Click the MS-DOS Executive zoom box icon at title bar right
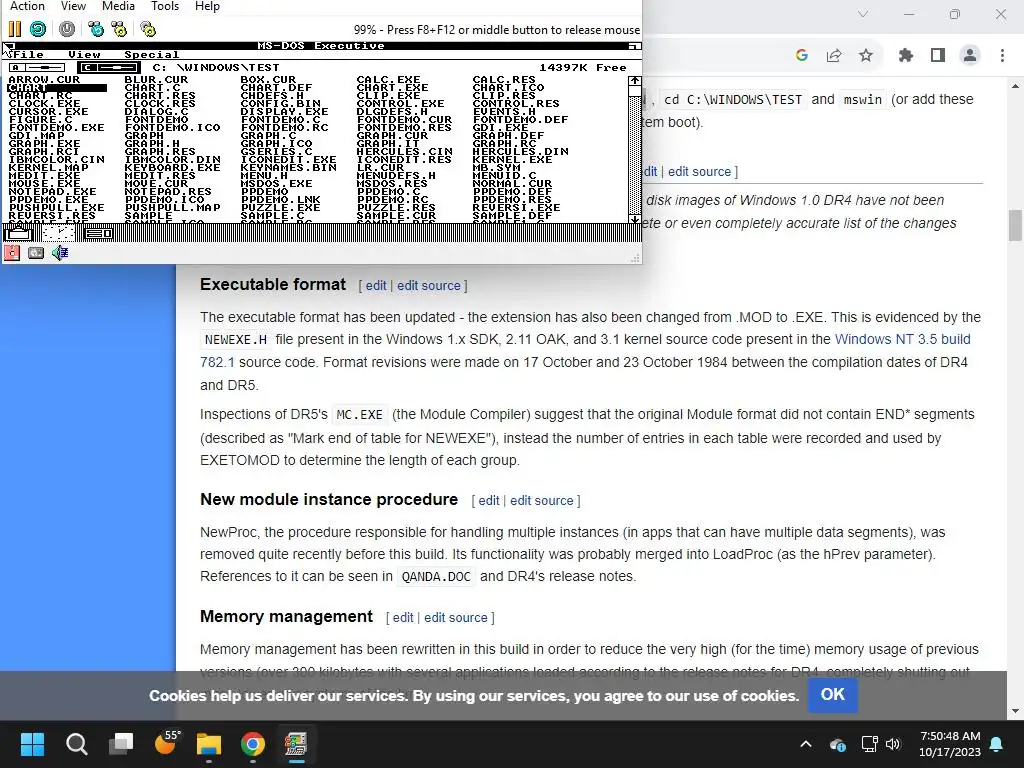Viewport: 1024px width, 768px height. pyautogui.click(x=633, y=46)
